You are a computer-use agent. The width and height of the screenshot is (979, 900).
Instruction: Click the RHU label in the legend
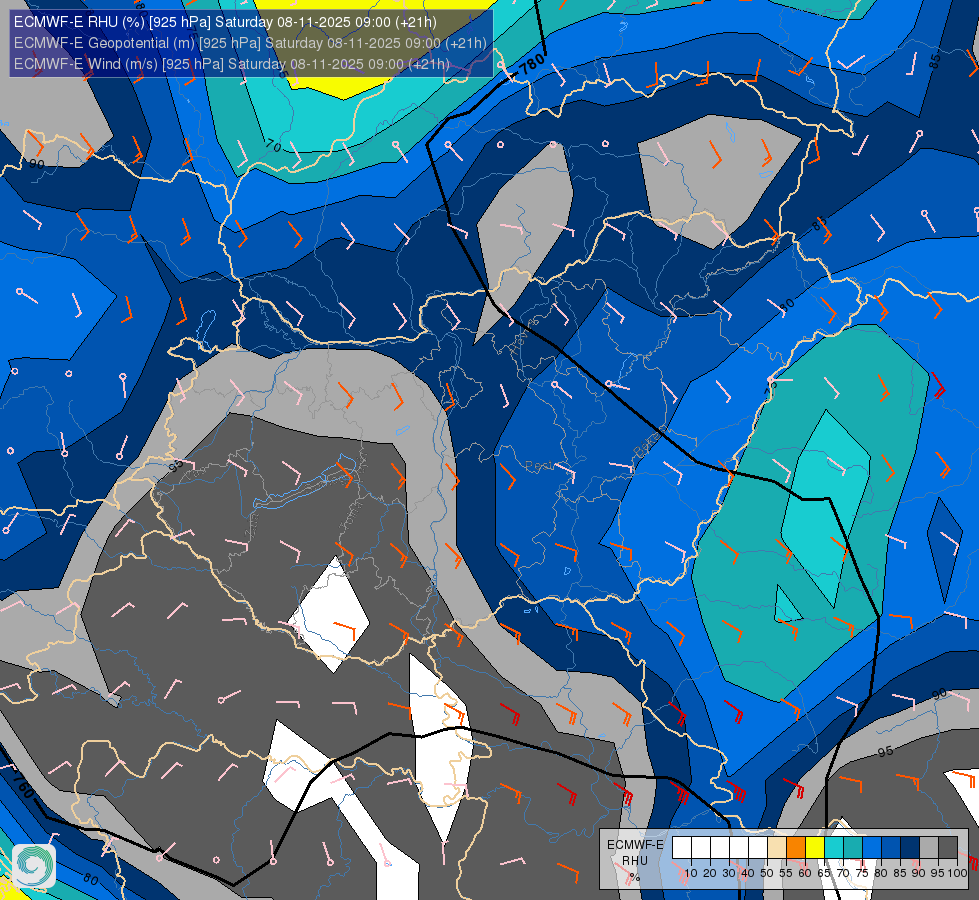[x=635, y=861]
